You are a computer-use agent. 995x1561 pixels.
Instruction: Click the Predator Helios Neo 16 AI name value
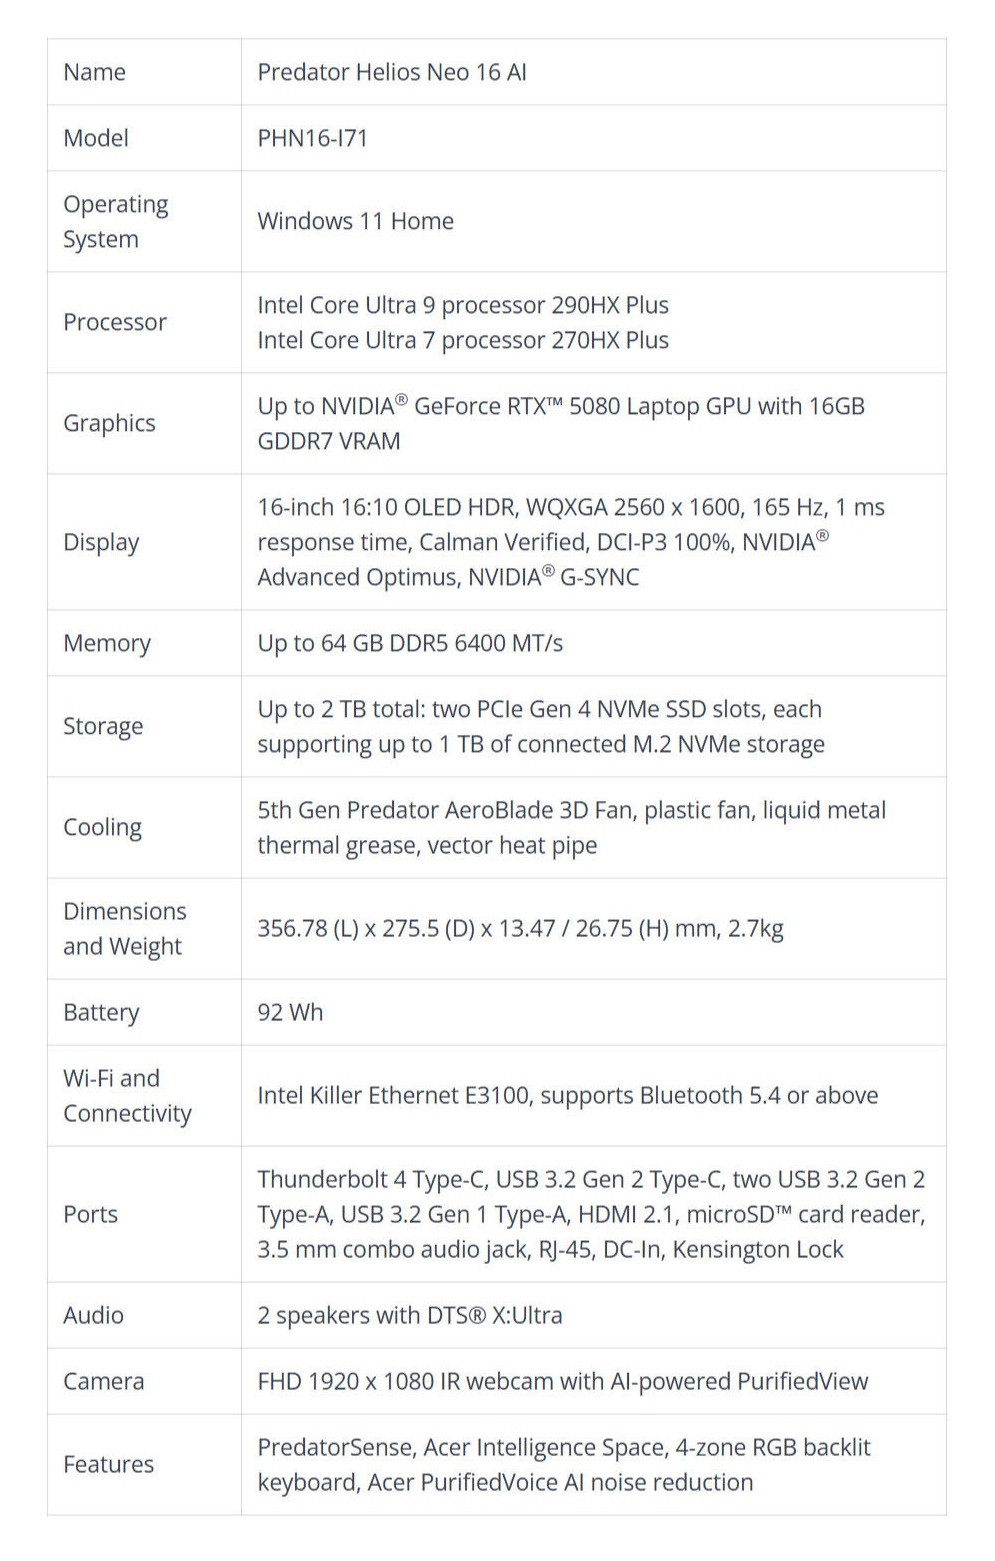click(x=391, y=72)
